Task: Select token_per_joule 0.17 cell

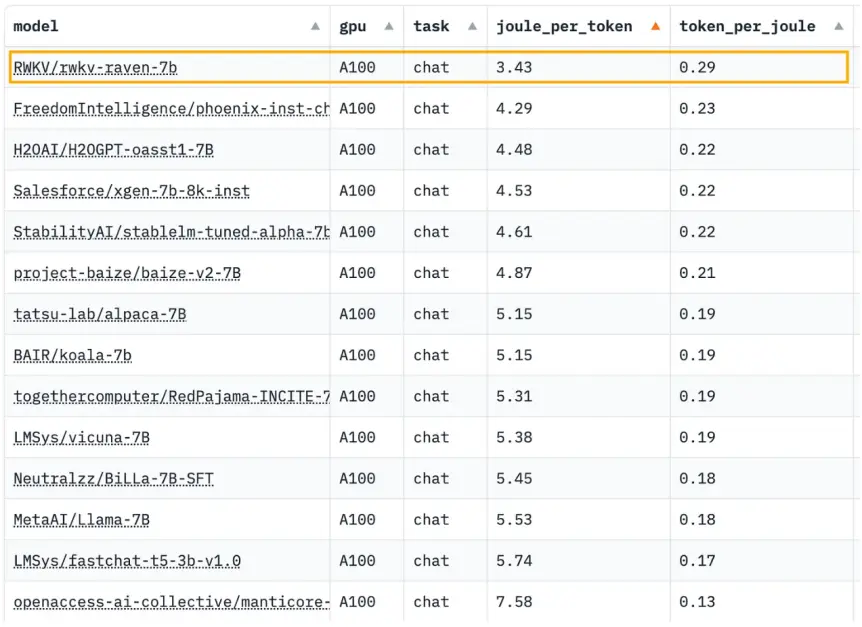Action: point(761,561)
